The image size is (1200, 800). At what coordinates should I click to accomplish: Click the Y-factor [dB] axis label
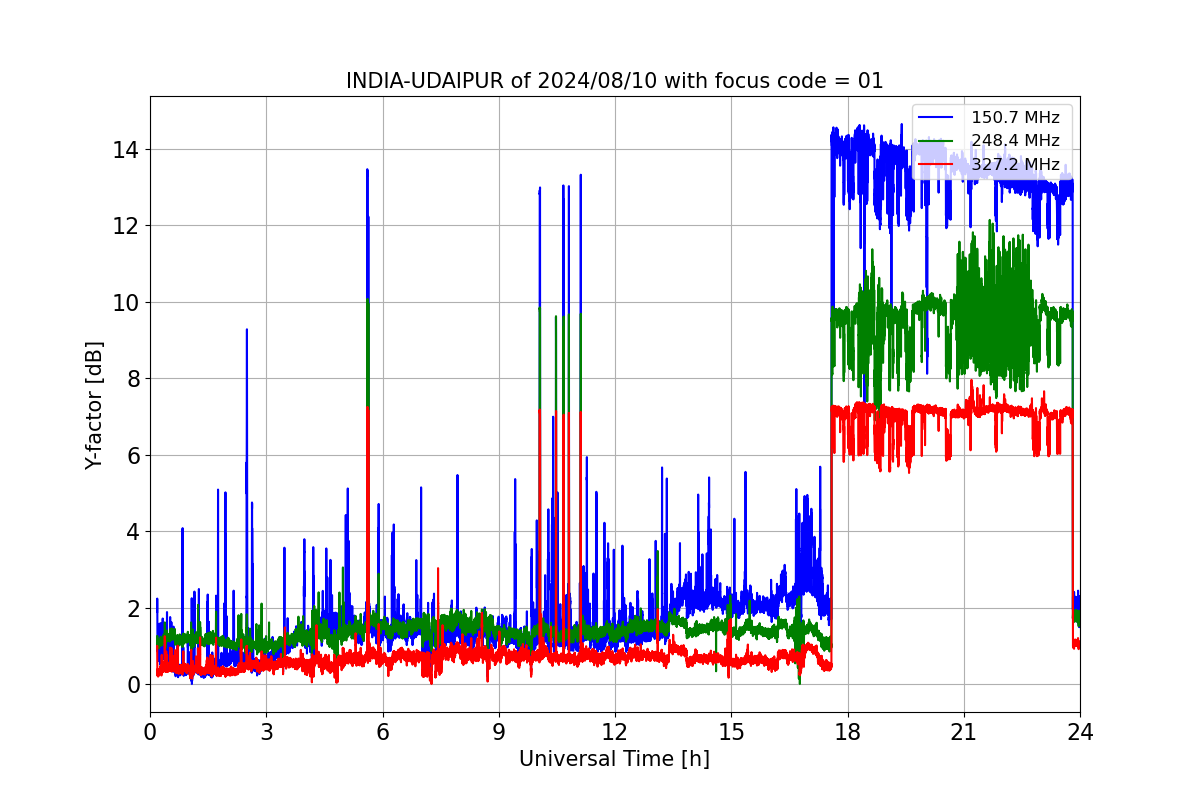click(93, 404)
